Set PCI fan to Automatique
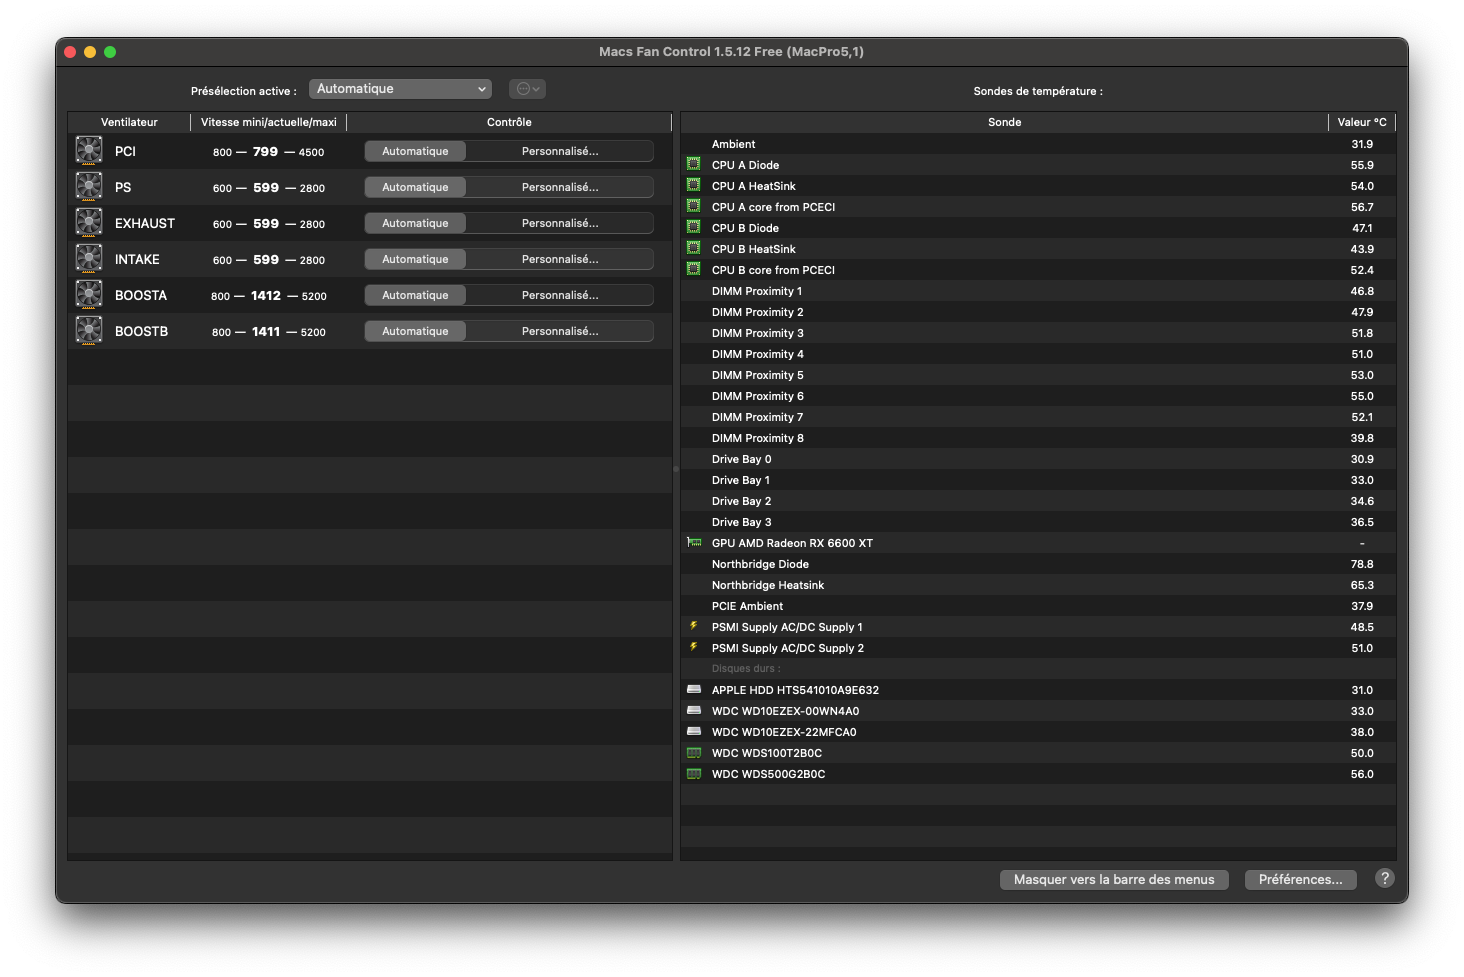 click(415, 151)
